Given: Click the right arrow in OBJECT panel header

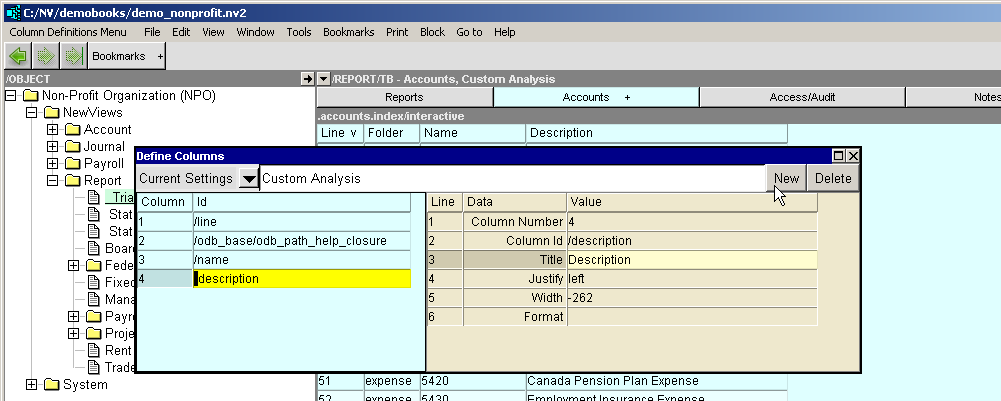Looking at the screenshot, I should pyautogui.click(x=307, y=79).
